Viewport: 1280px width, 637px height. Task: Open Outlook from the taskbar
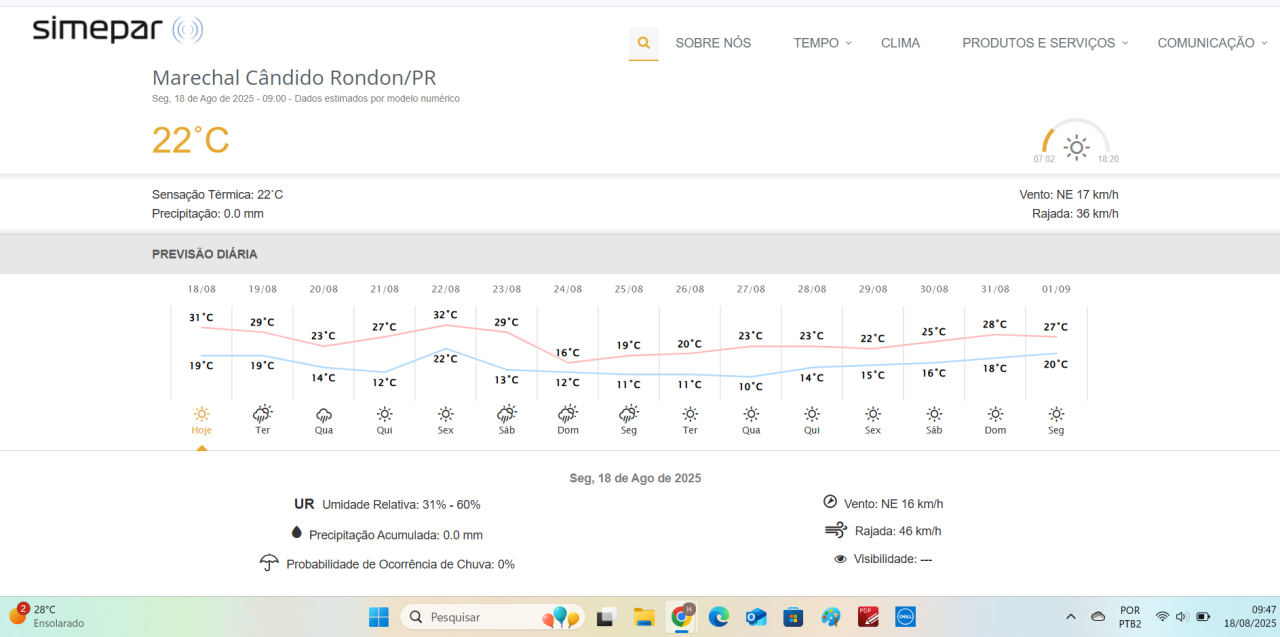tap(756, 617)
